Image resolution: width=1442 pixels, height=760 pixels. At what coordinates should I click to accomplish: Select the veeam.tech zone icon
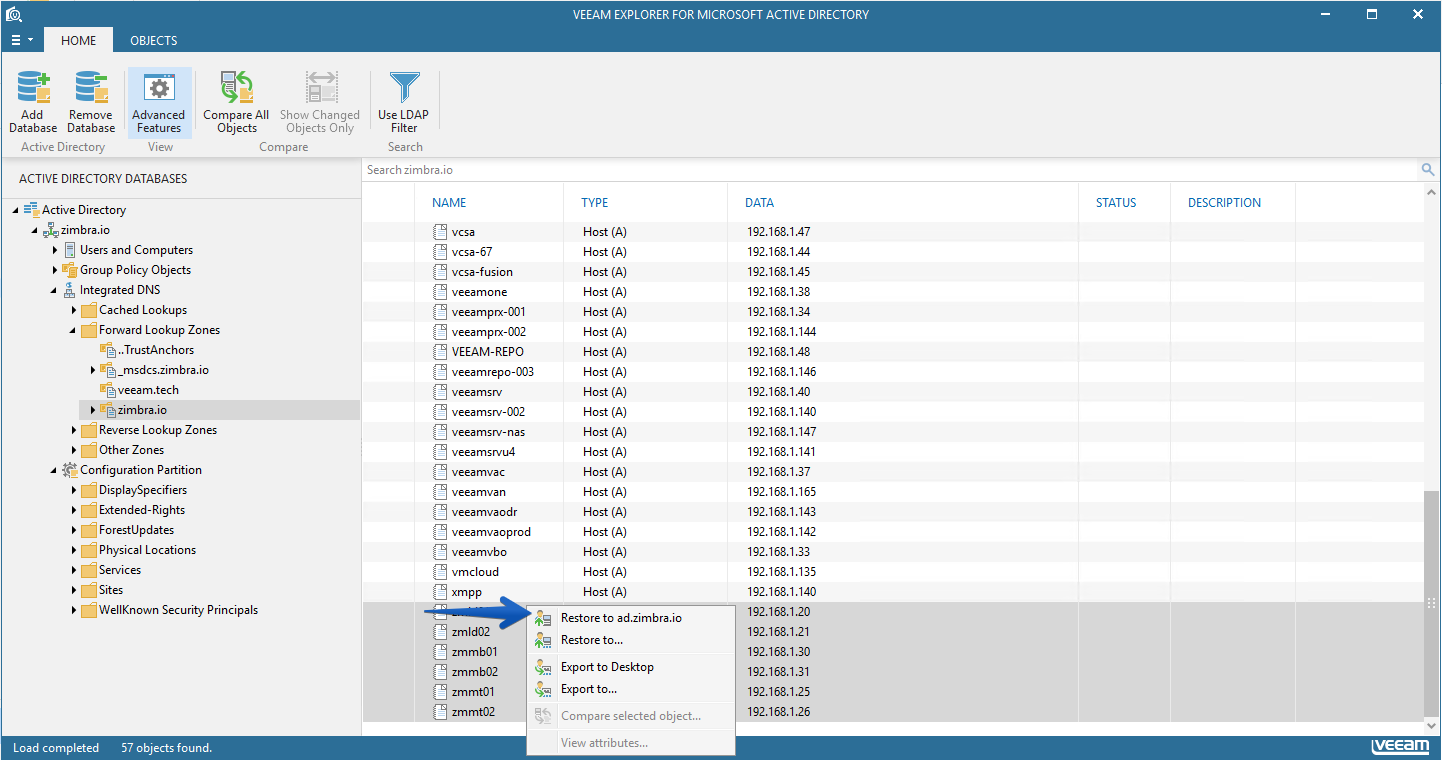[109, 390]
